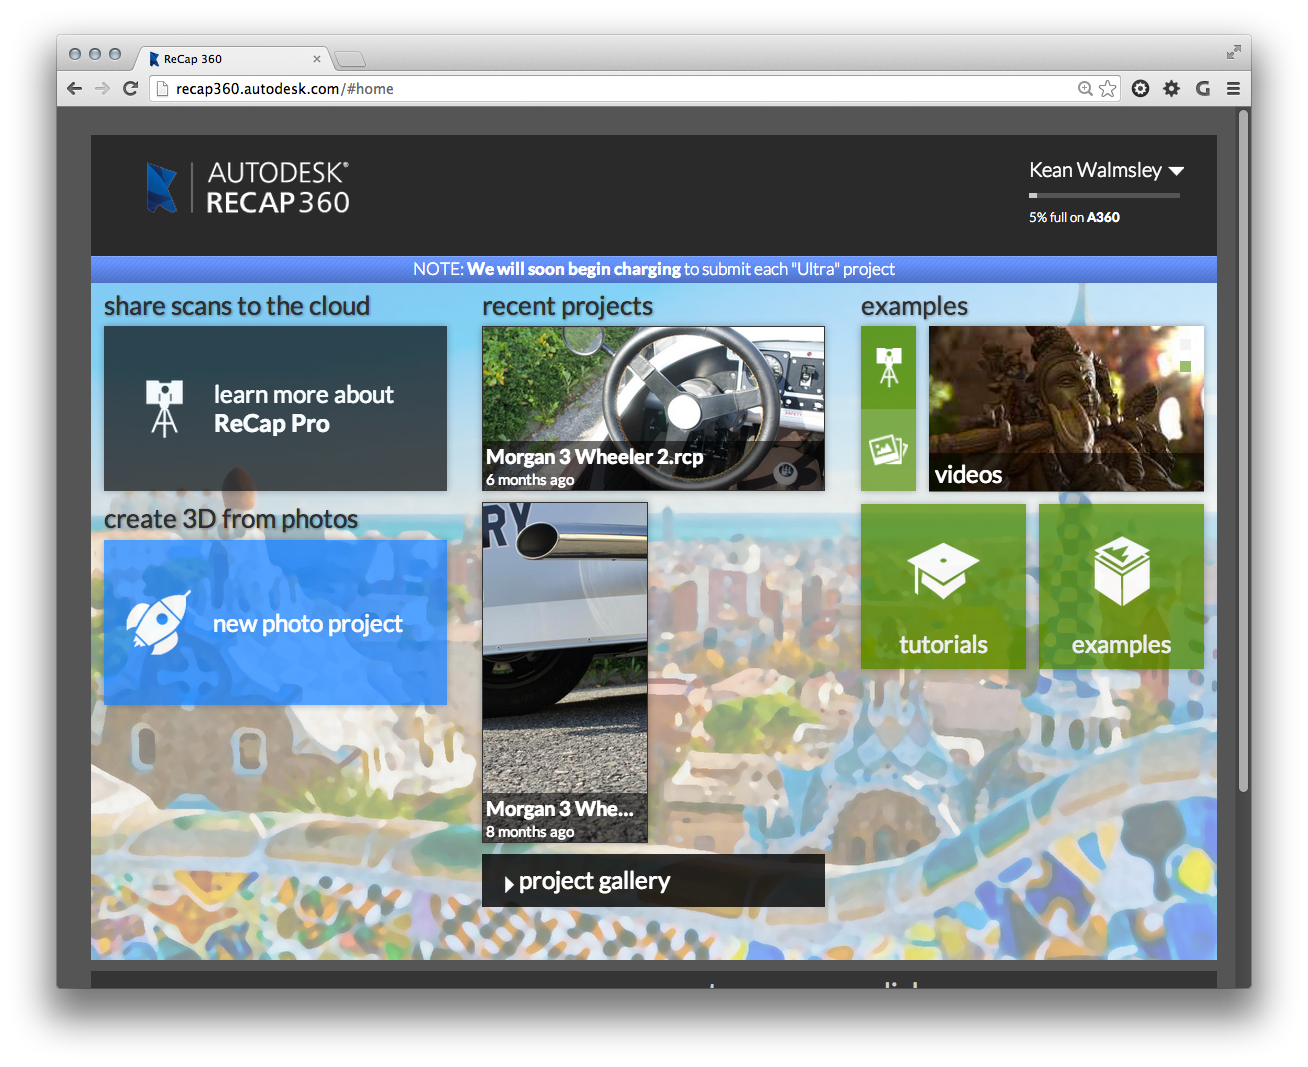Image resolution: width=1308 pixels, height=1067 pixels.
Task: Click the charging notice banner about Ultra projects
Action: click(x=653, y=269)
